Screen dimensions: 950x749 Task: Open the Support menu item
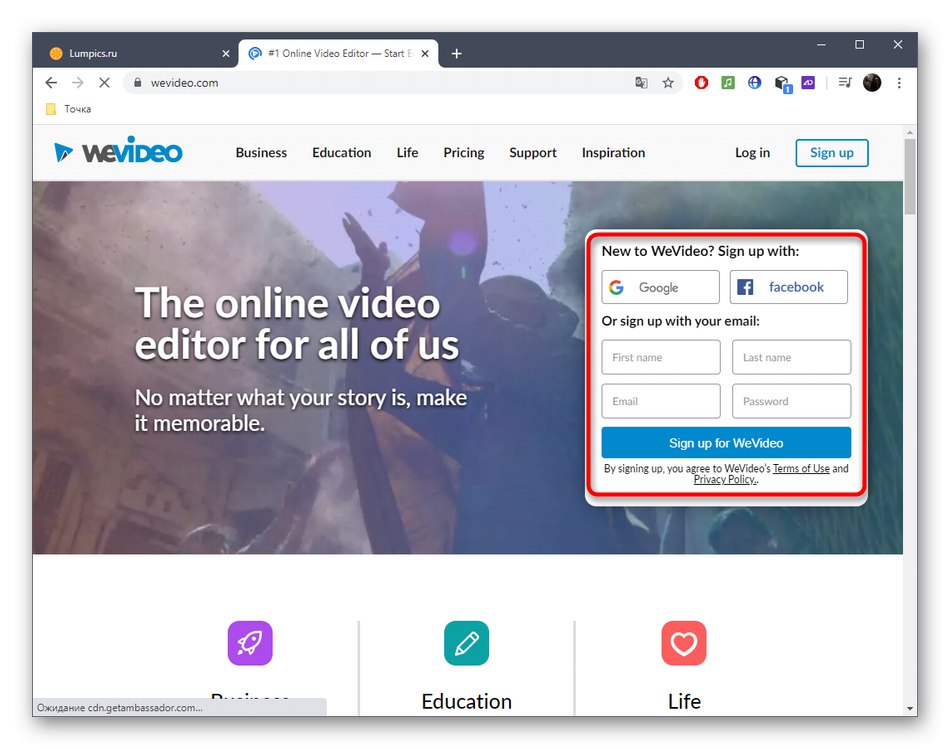tap(533, 153)
